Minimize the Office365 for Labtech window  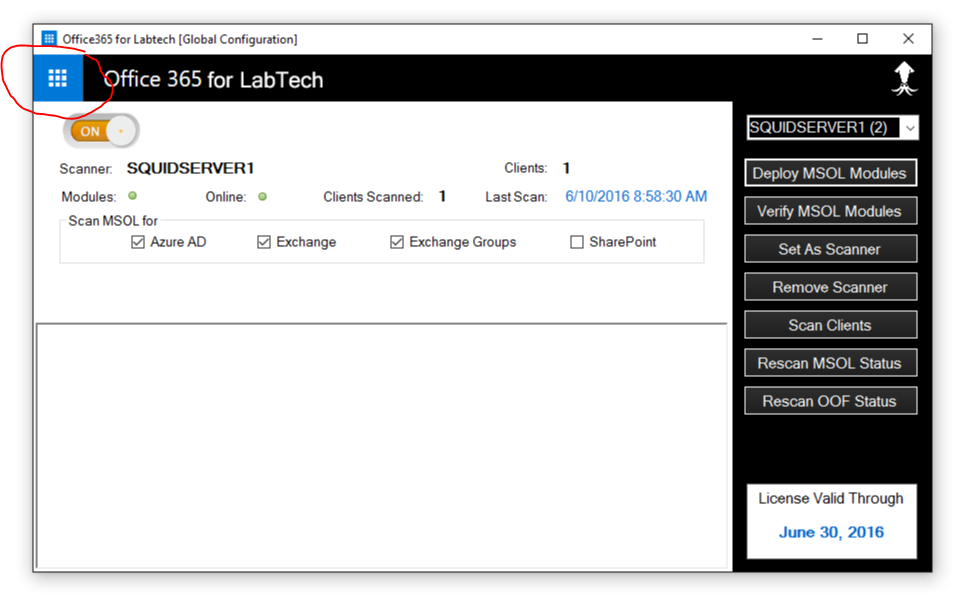817,39
